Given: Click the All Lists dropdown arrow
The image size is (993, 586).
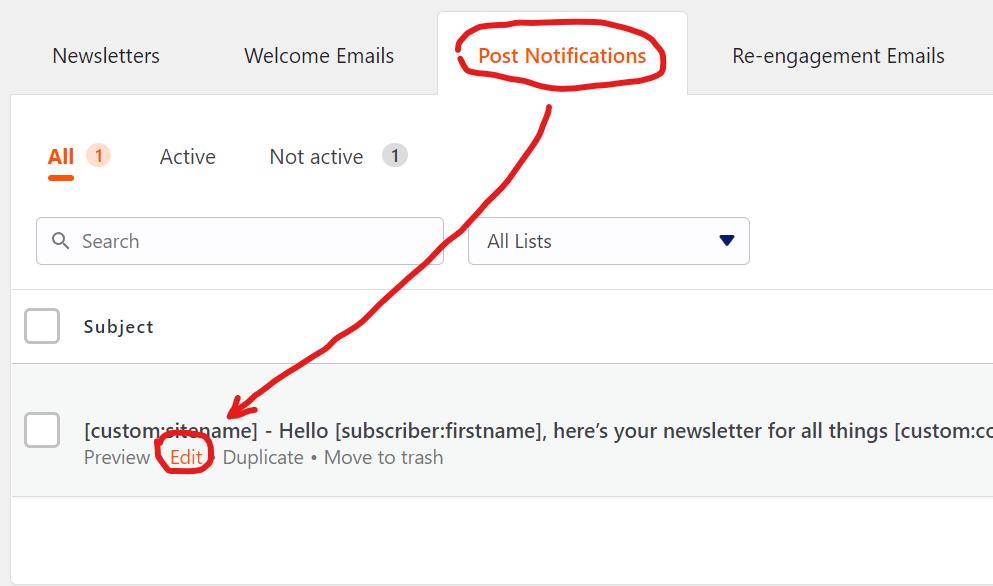Looking at the screenshot, I should coord(726,241).
